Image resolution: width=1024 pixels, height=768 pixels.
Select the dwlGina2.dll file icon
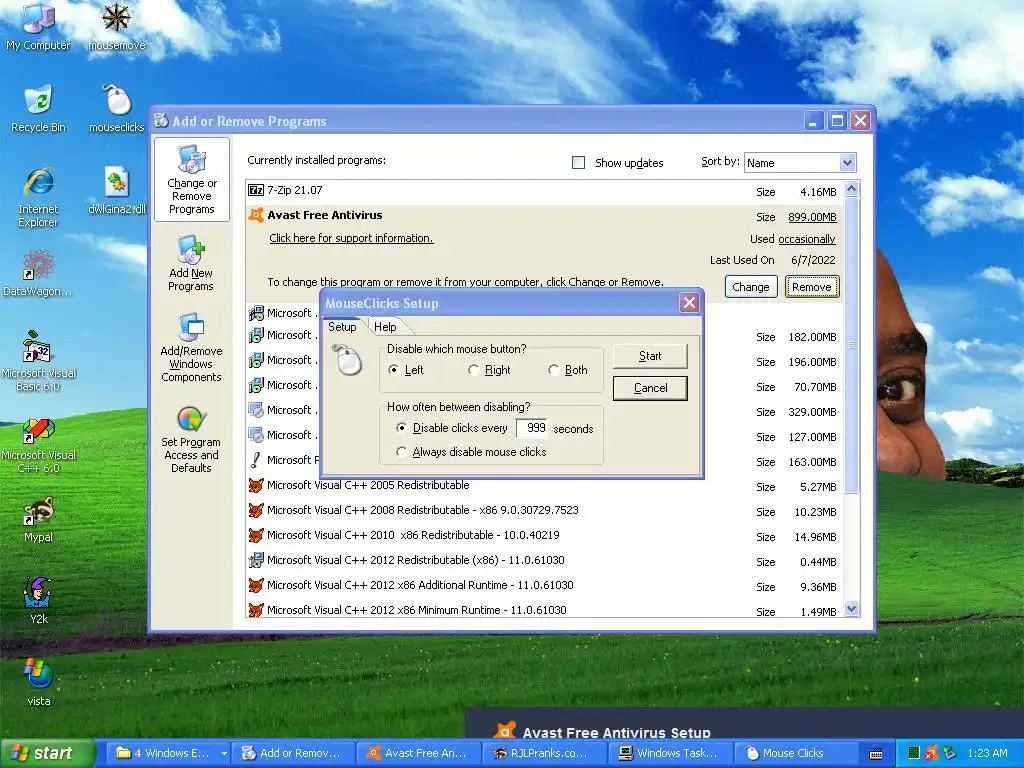(x=116, y=191)
